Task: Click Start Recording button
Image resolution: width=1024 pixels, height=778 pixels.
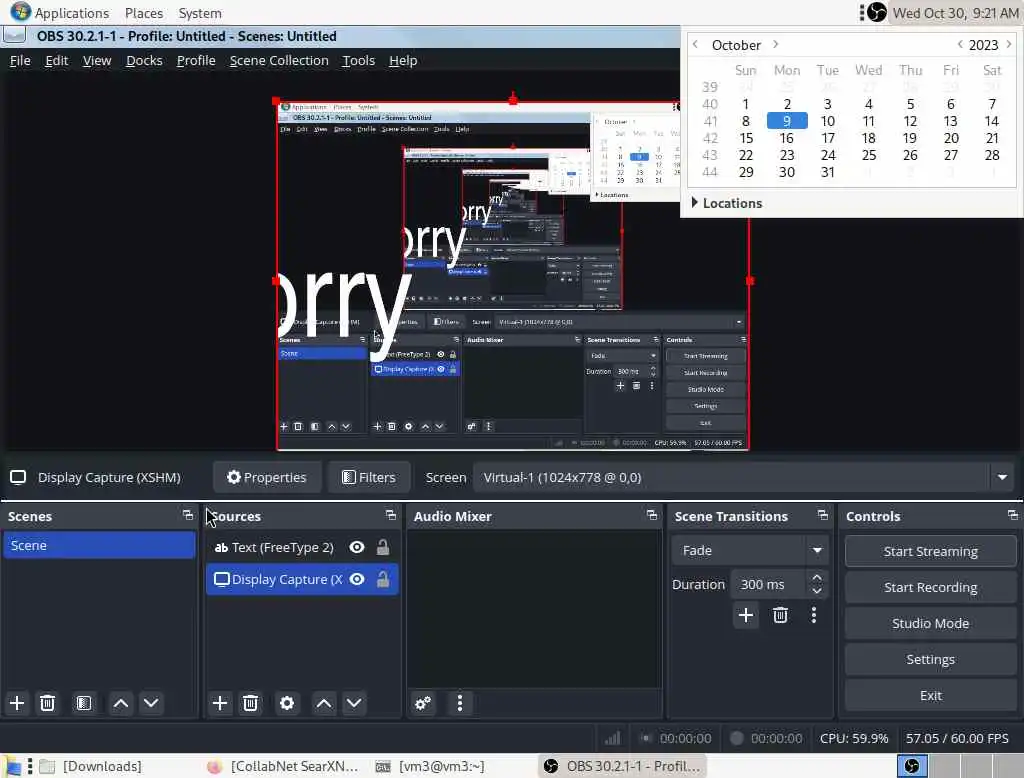Action: pos(931,587)
